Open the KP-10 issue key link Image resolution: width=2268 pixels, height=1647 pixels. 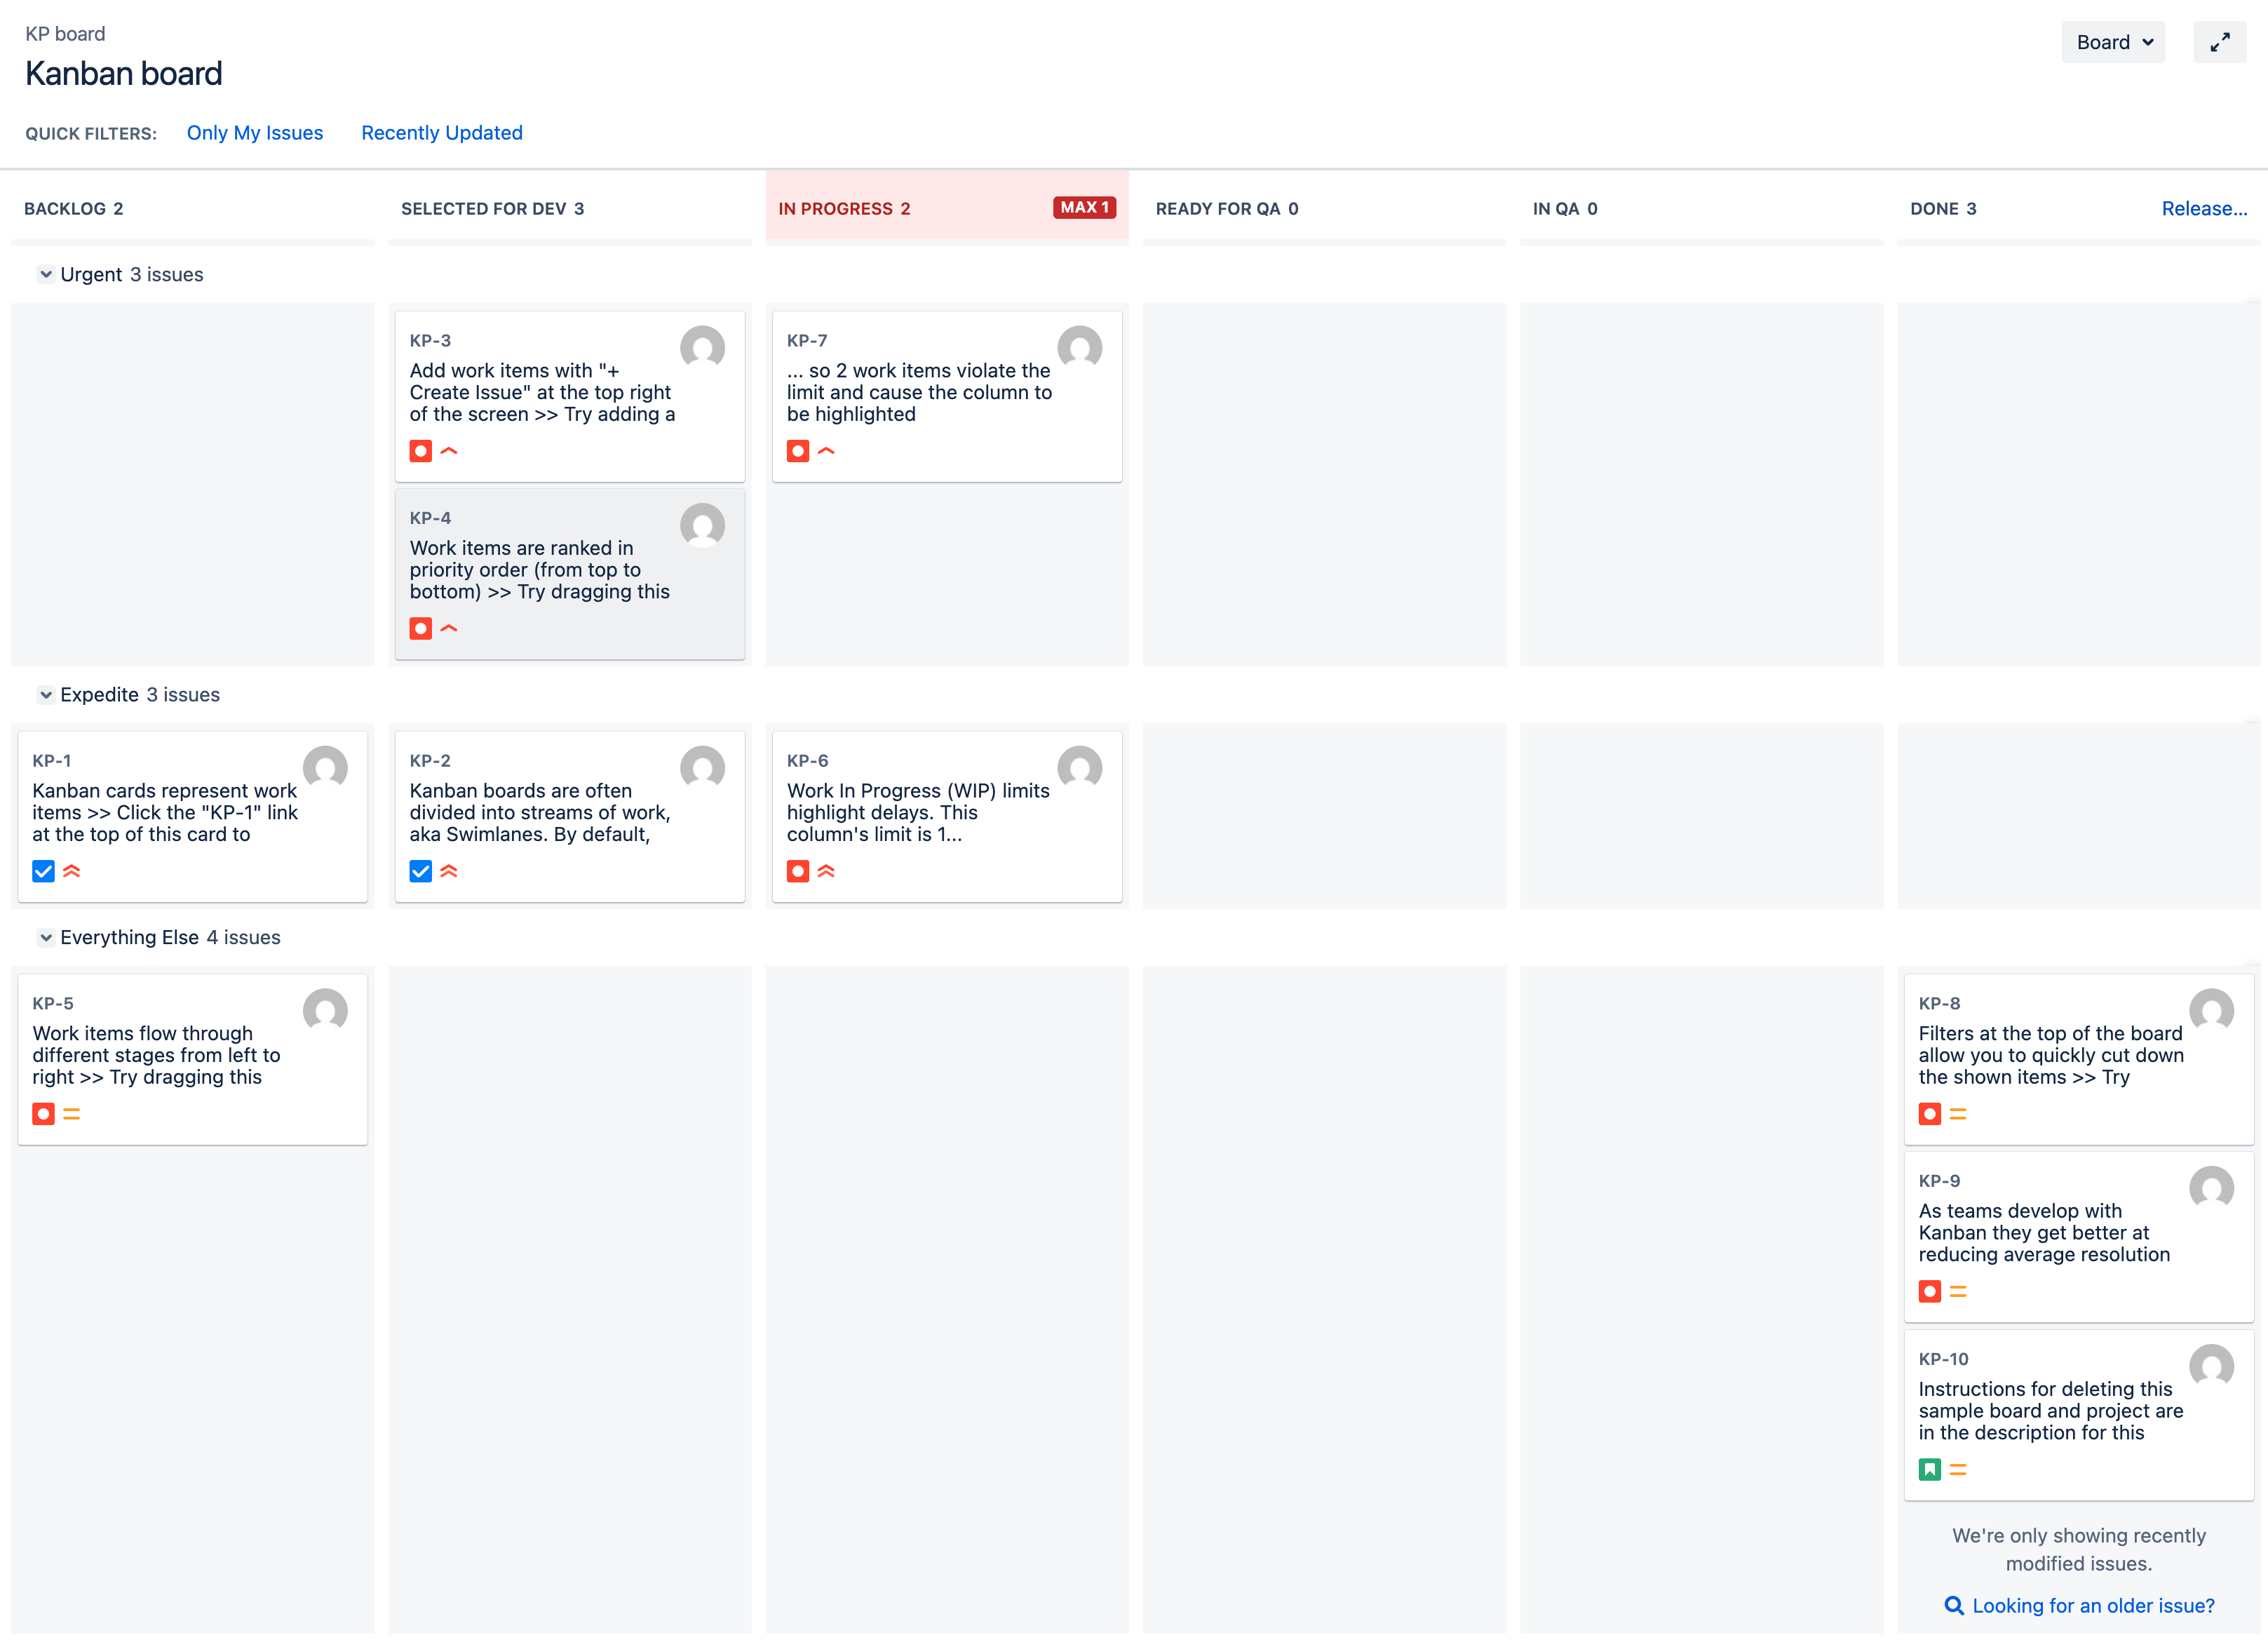pyautogui.click(x=1943, y=1358)
